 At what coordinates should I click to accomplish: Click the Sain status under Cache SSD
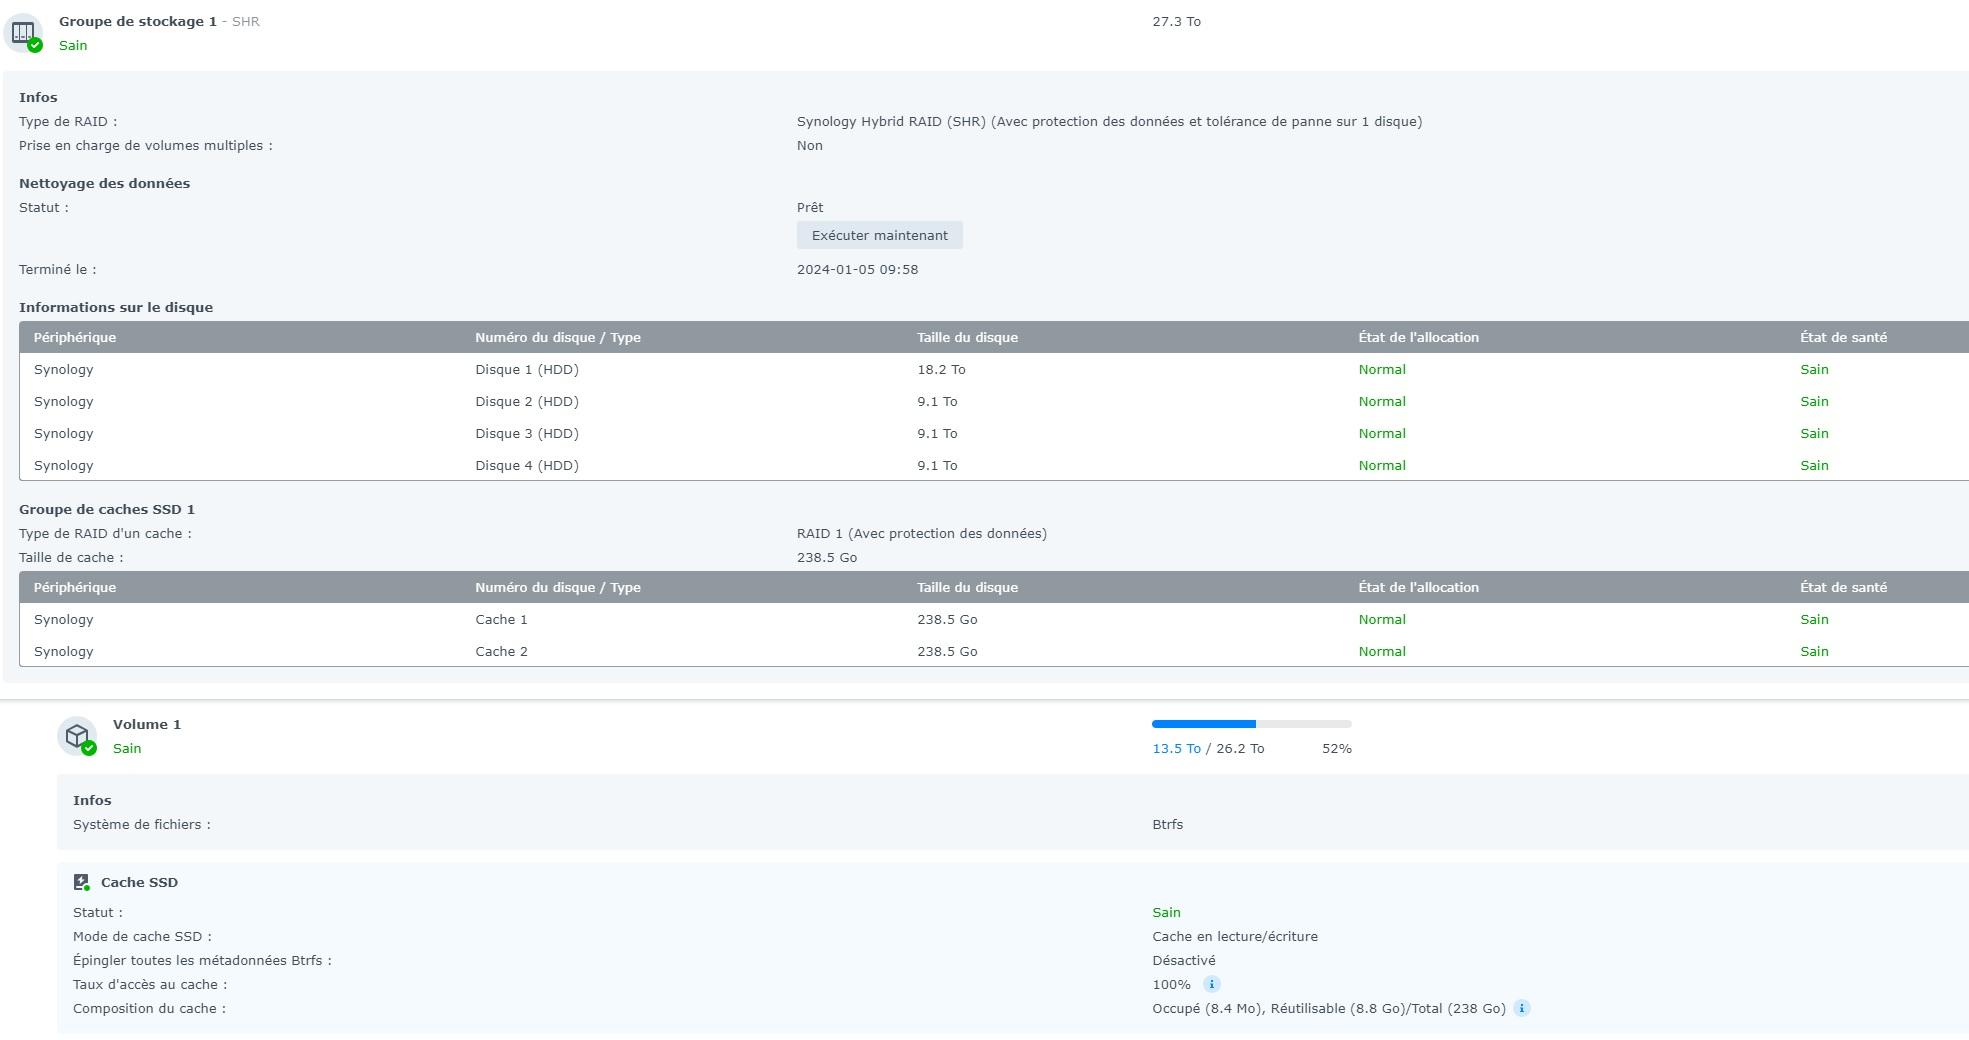(x=1166, y=912)
